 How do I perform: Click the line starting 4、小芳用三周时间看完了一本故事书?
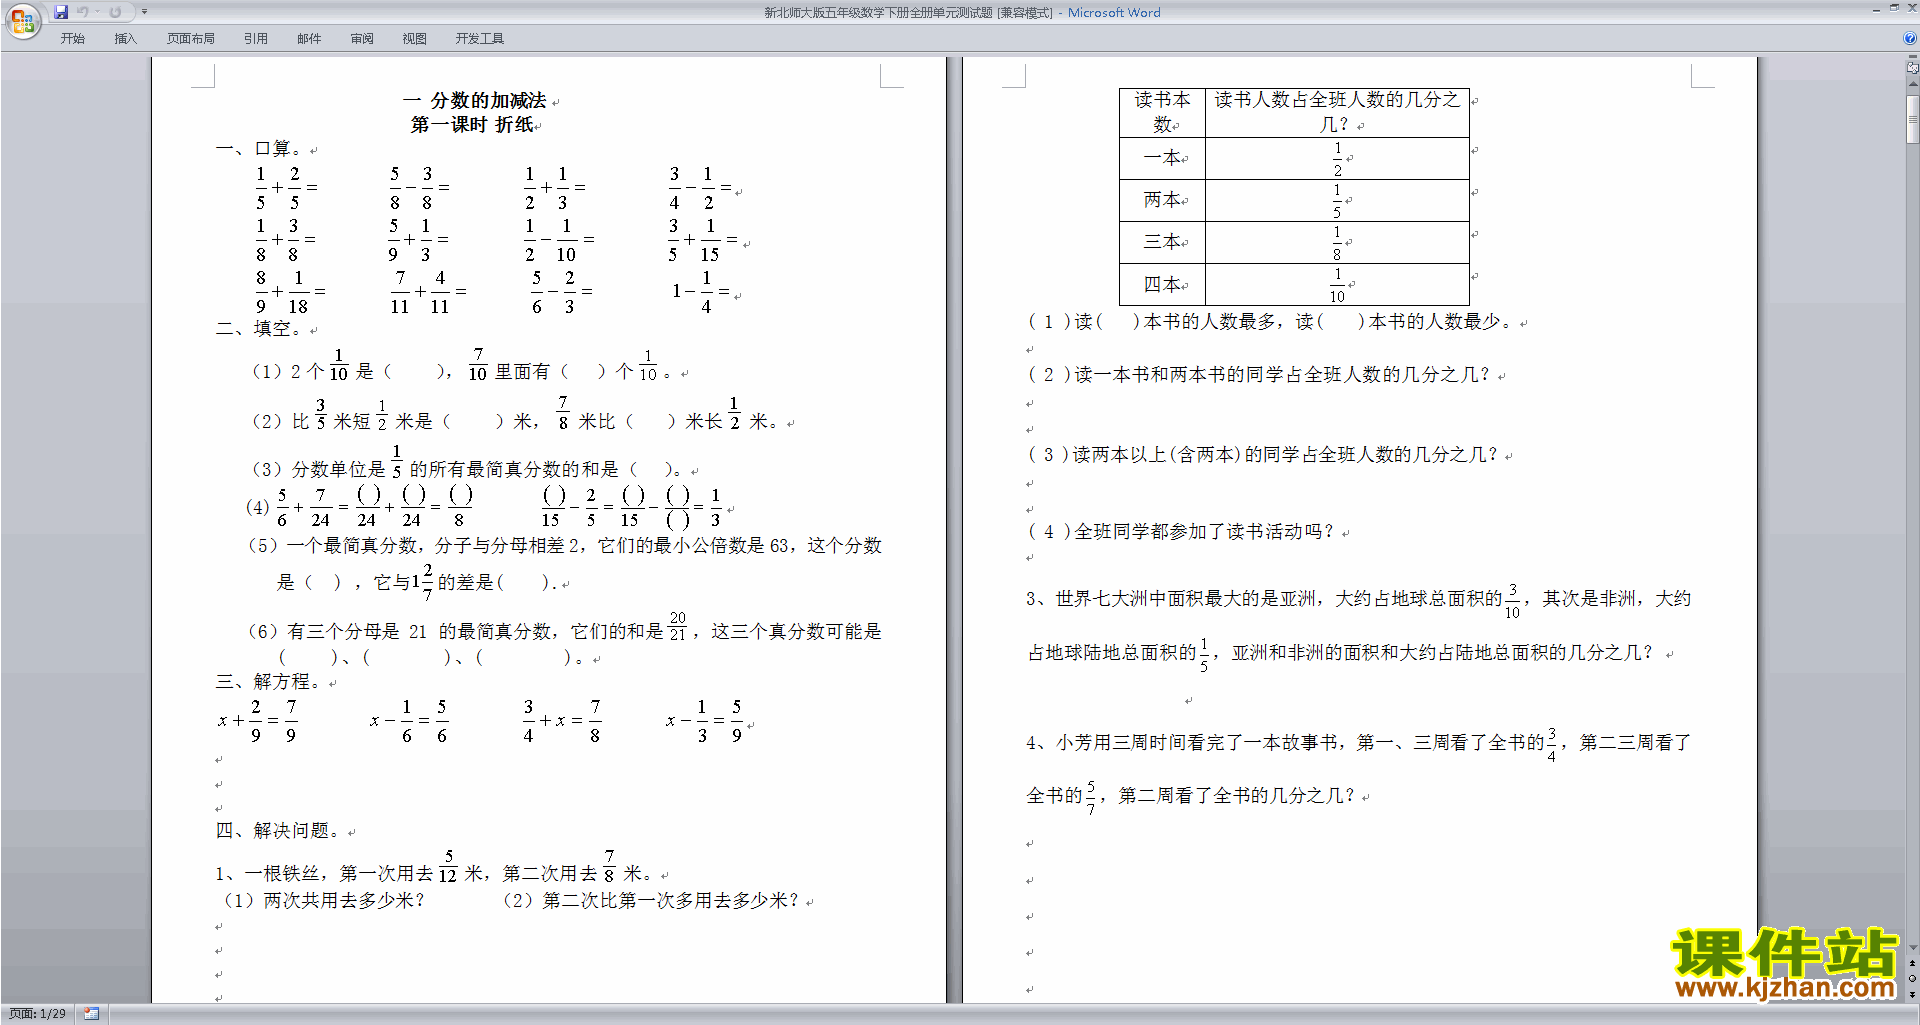coord(1358,743)
